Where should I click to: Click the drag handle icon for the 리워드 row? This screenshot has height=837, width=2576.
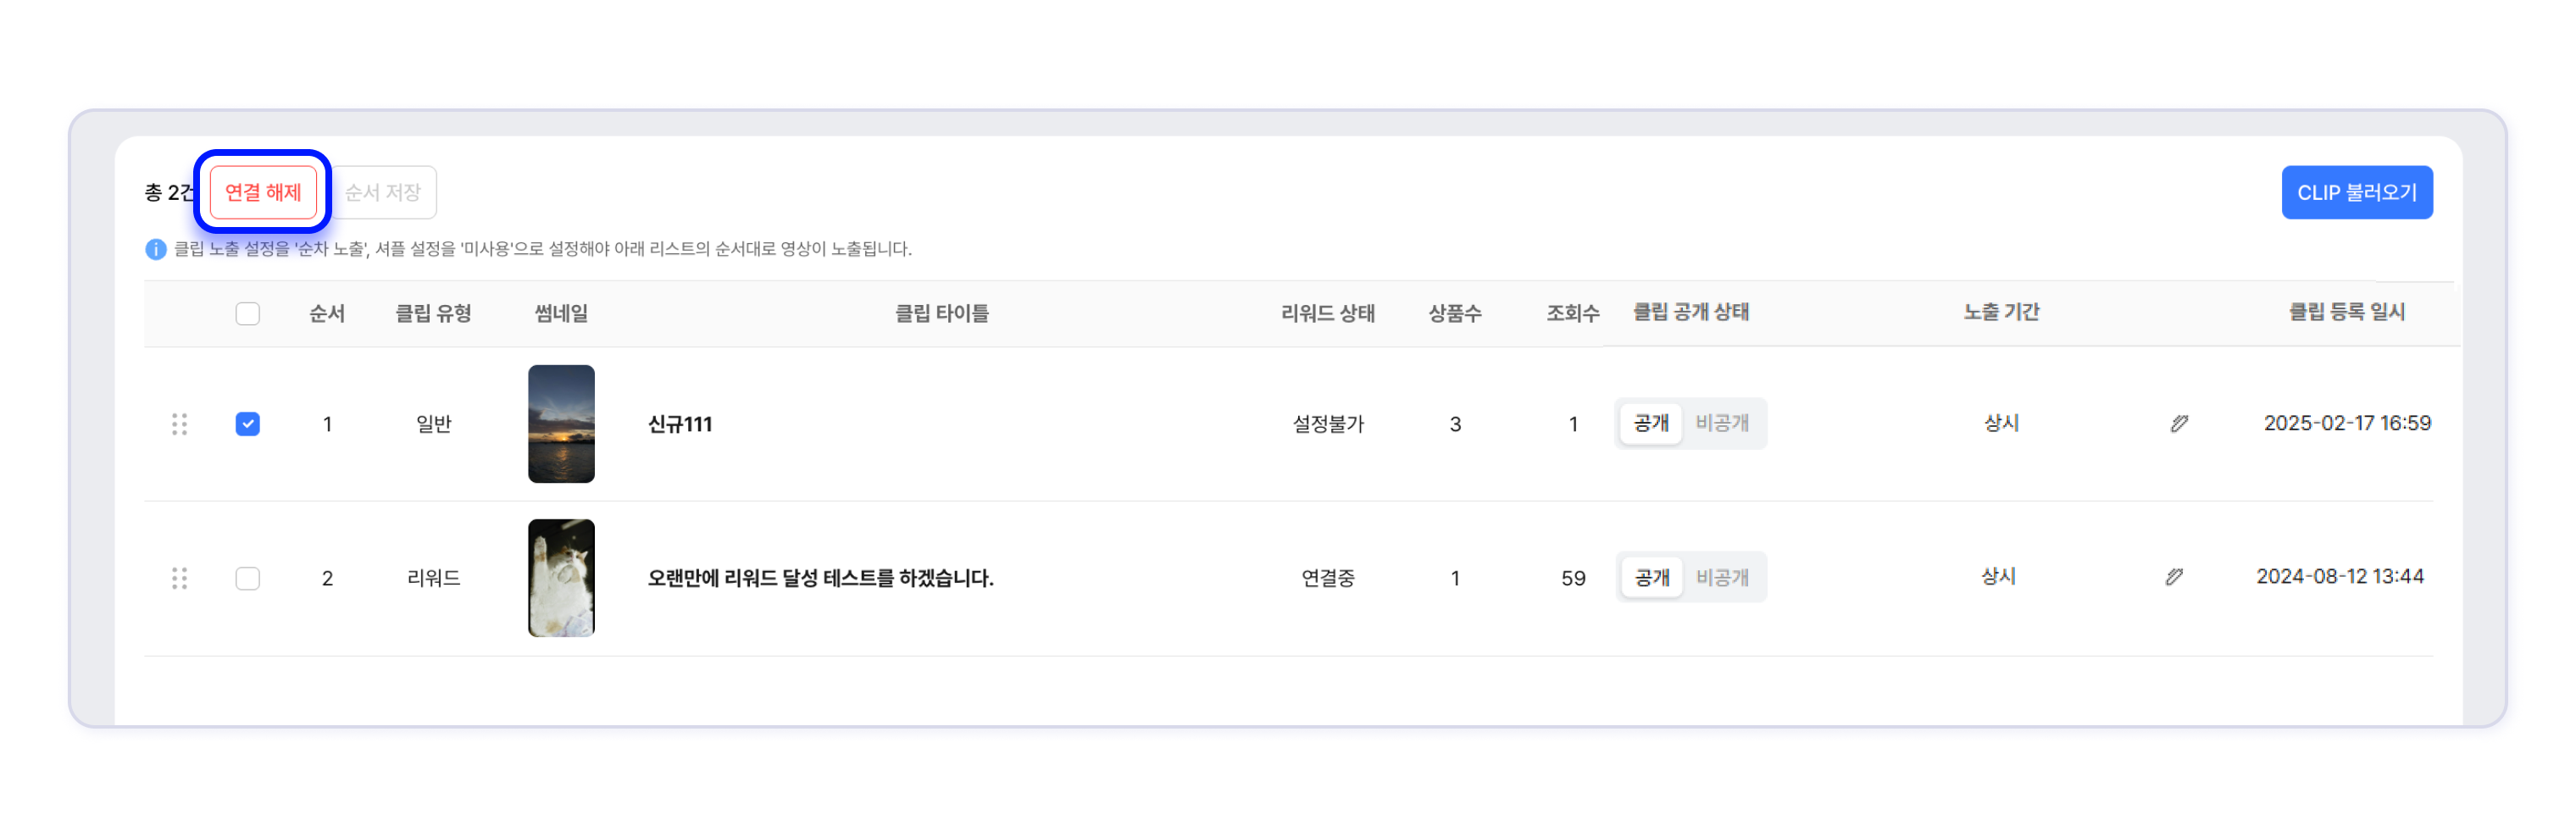pos(179,578)
